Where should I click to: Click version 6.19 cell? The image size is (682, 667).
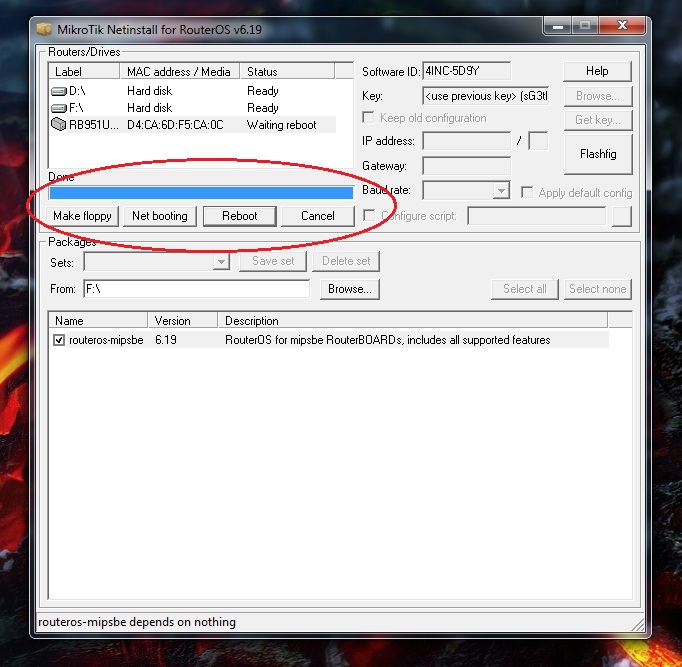point(166,340)
